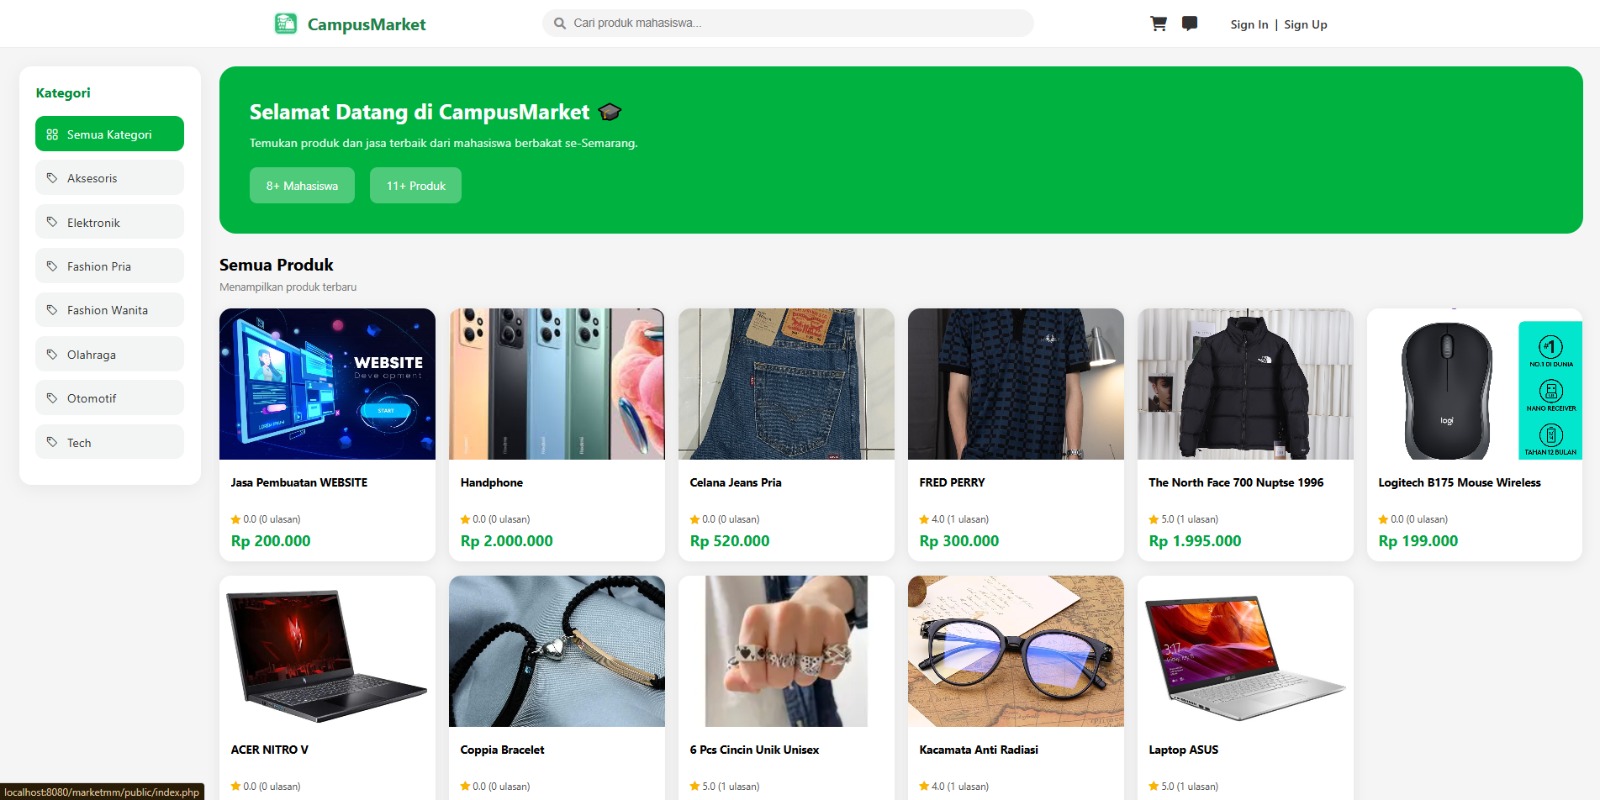
Task: Filter by Aksesoris category
Action: click(110, 178)
